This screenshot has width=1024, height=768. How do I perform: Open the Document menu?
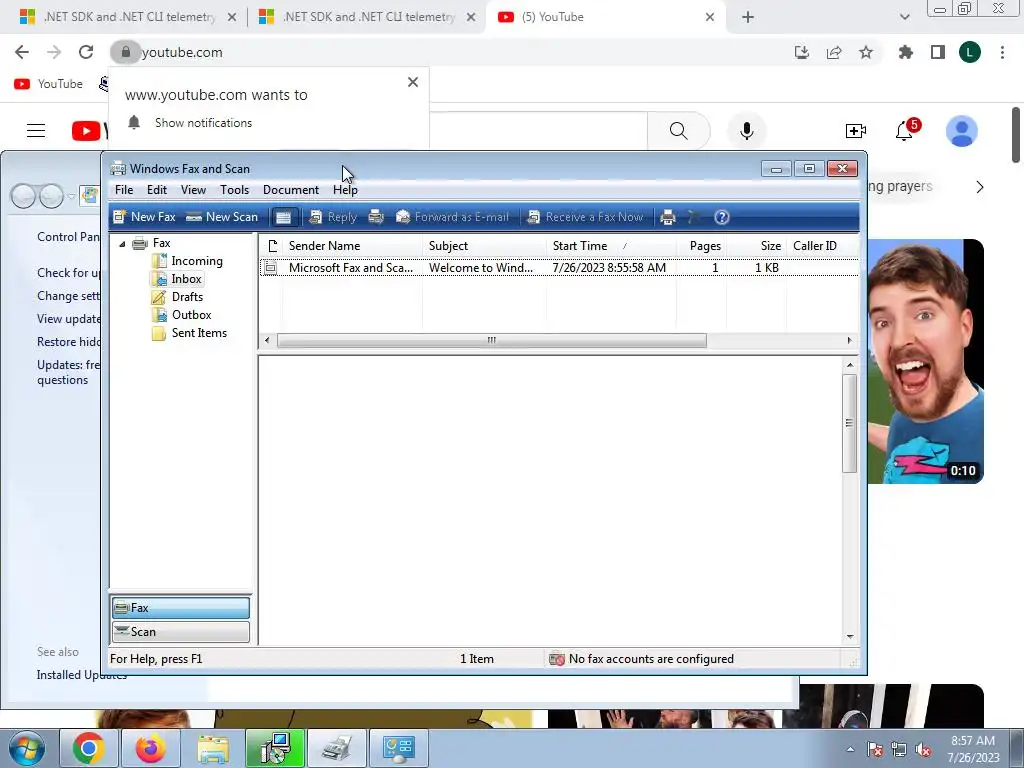[x=291, y=190]
